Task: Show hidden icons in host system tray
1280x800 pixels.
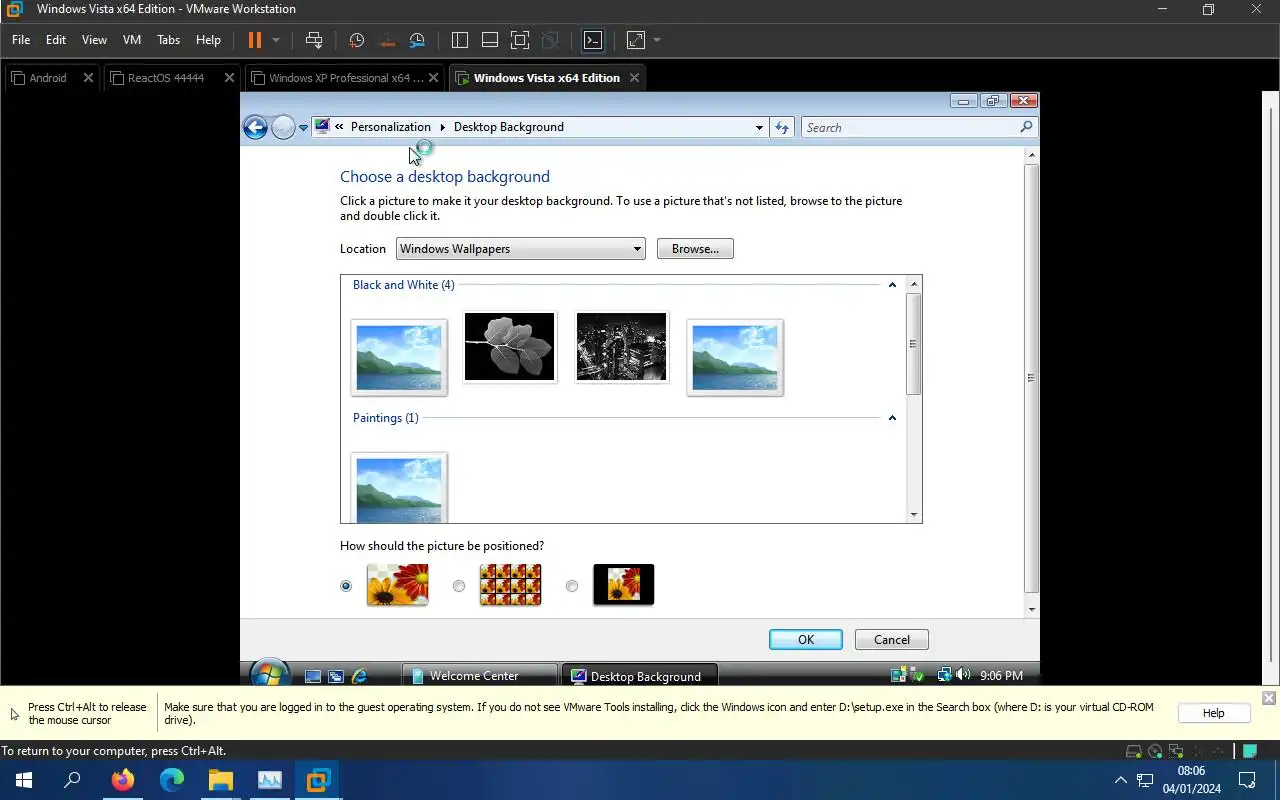Action: 1120,780
